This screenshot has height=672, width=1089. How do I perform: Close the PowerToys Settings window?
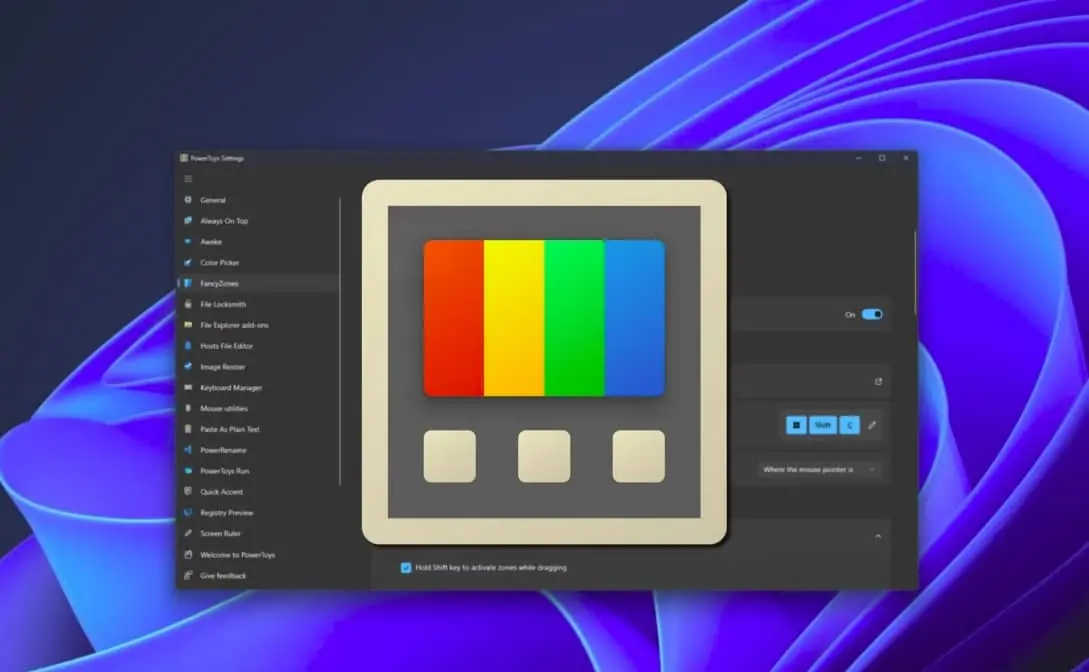(x=906, y=158)
